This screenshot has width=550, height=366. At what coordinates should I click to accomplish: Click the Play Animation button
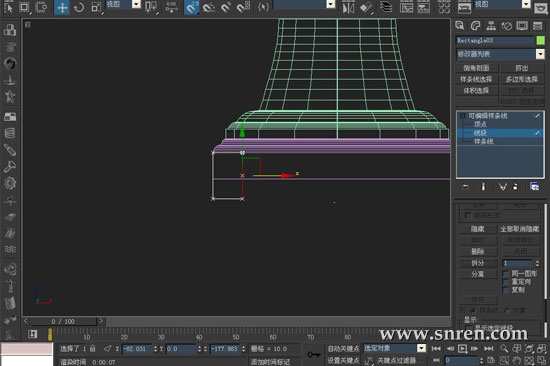point(462,348)
